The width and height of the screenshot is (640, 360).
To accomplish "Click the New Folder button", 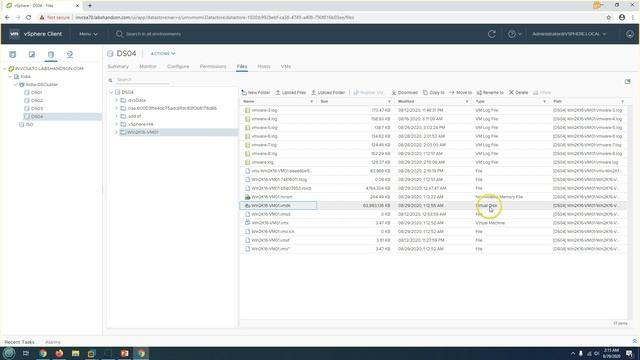I will point(256,93).
